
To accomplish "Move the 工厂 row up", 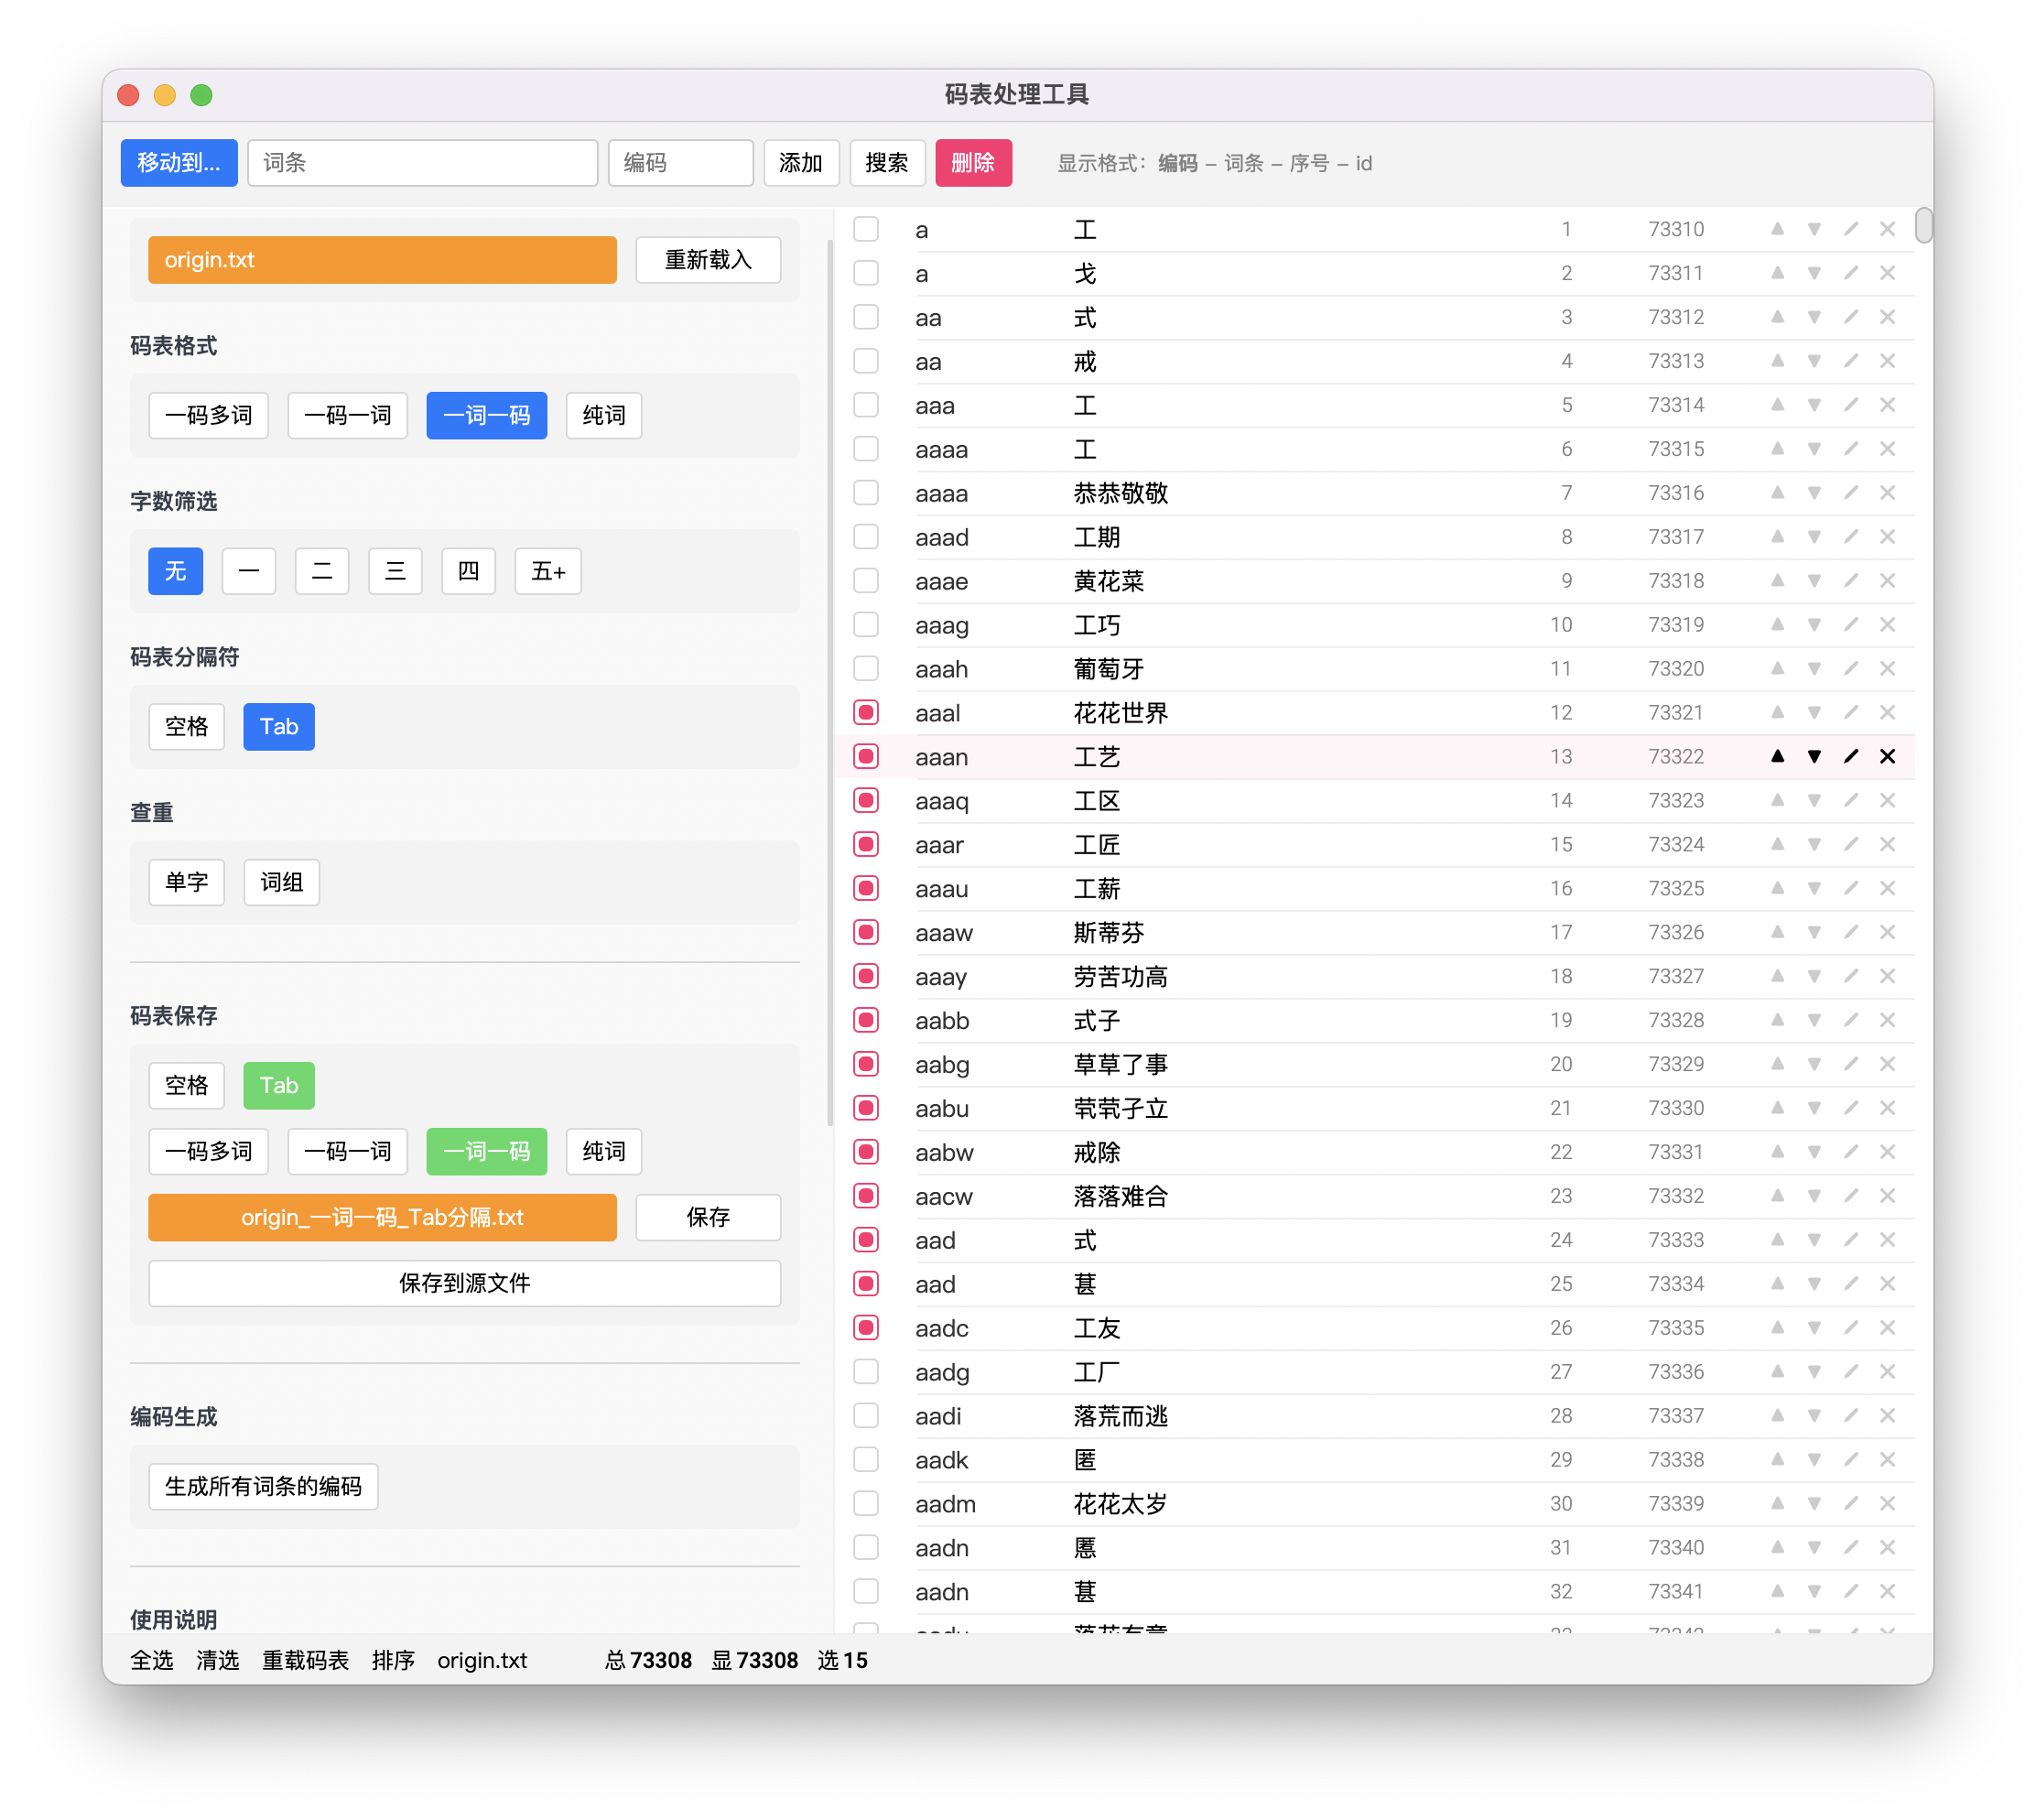I will [1777, 1372].
